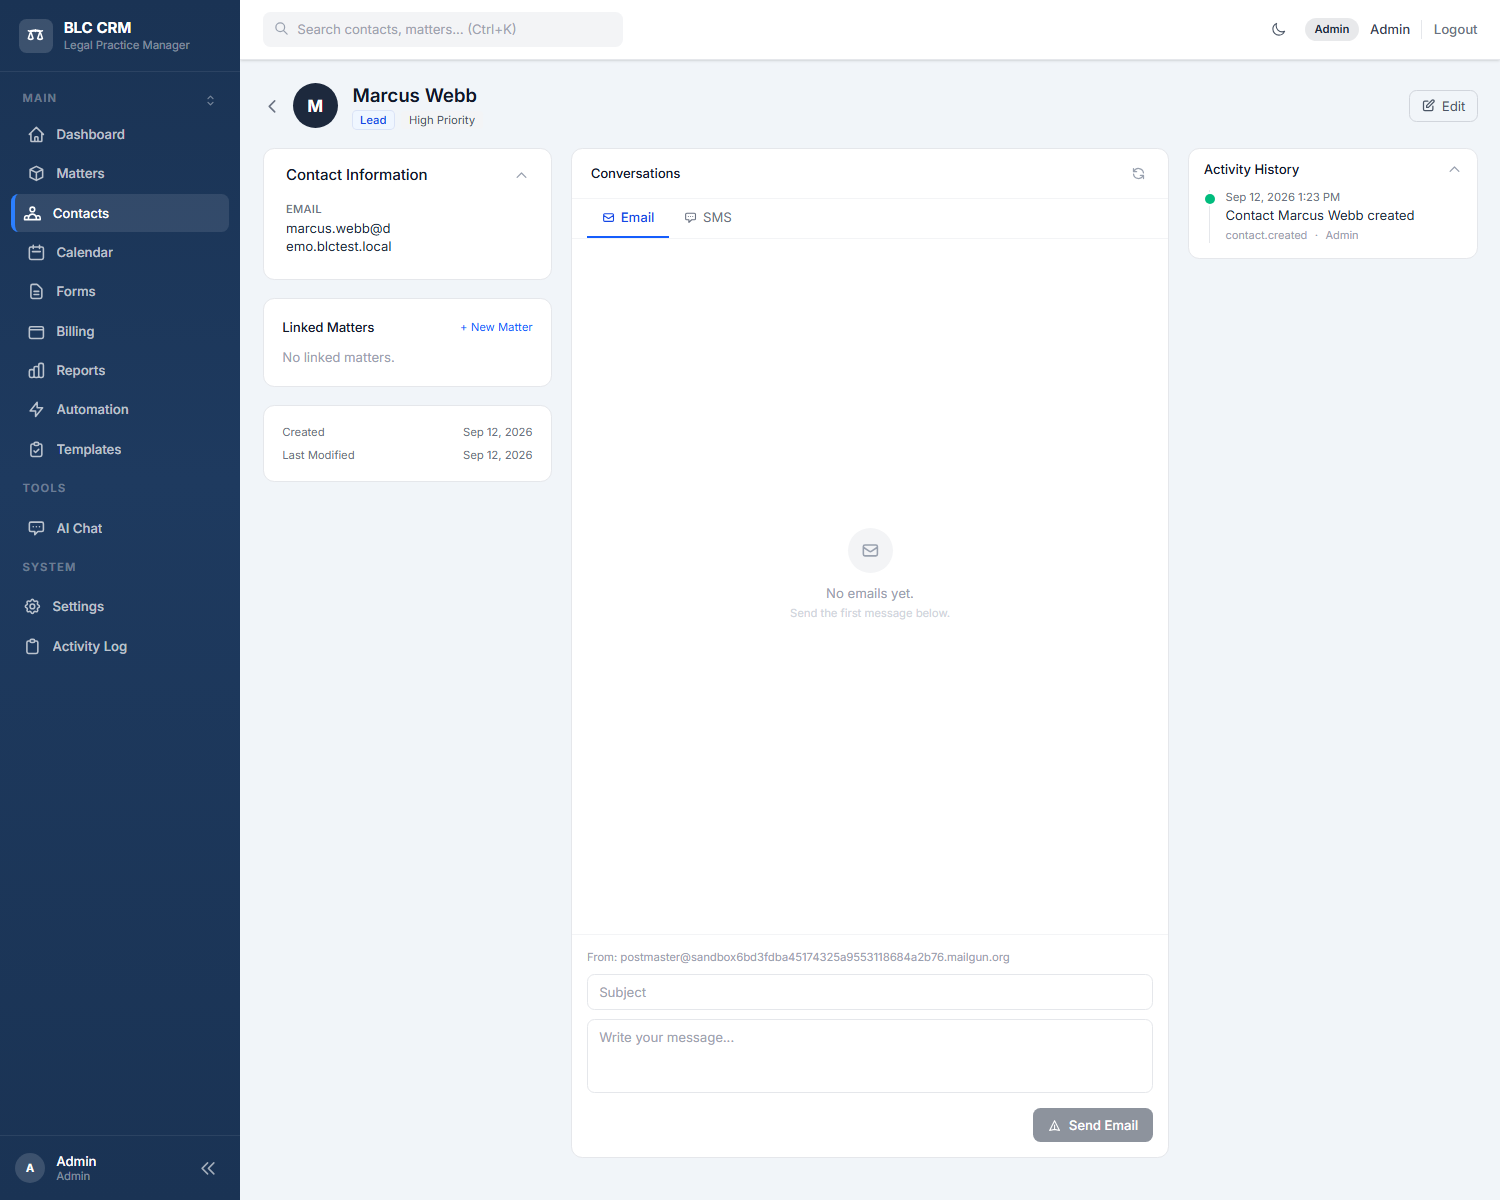Collapse the sidebar with double-chevron icon
This screenshot has height=1200, width=1500.
[x=208, y=1168]
